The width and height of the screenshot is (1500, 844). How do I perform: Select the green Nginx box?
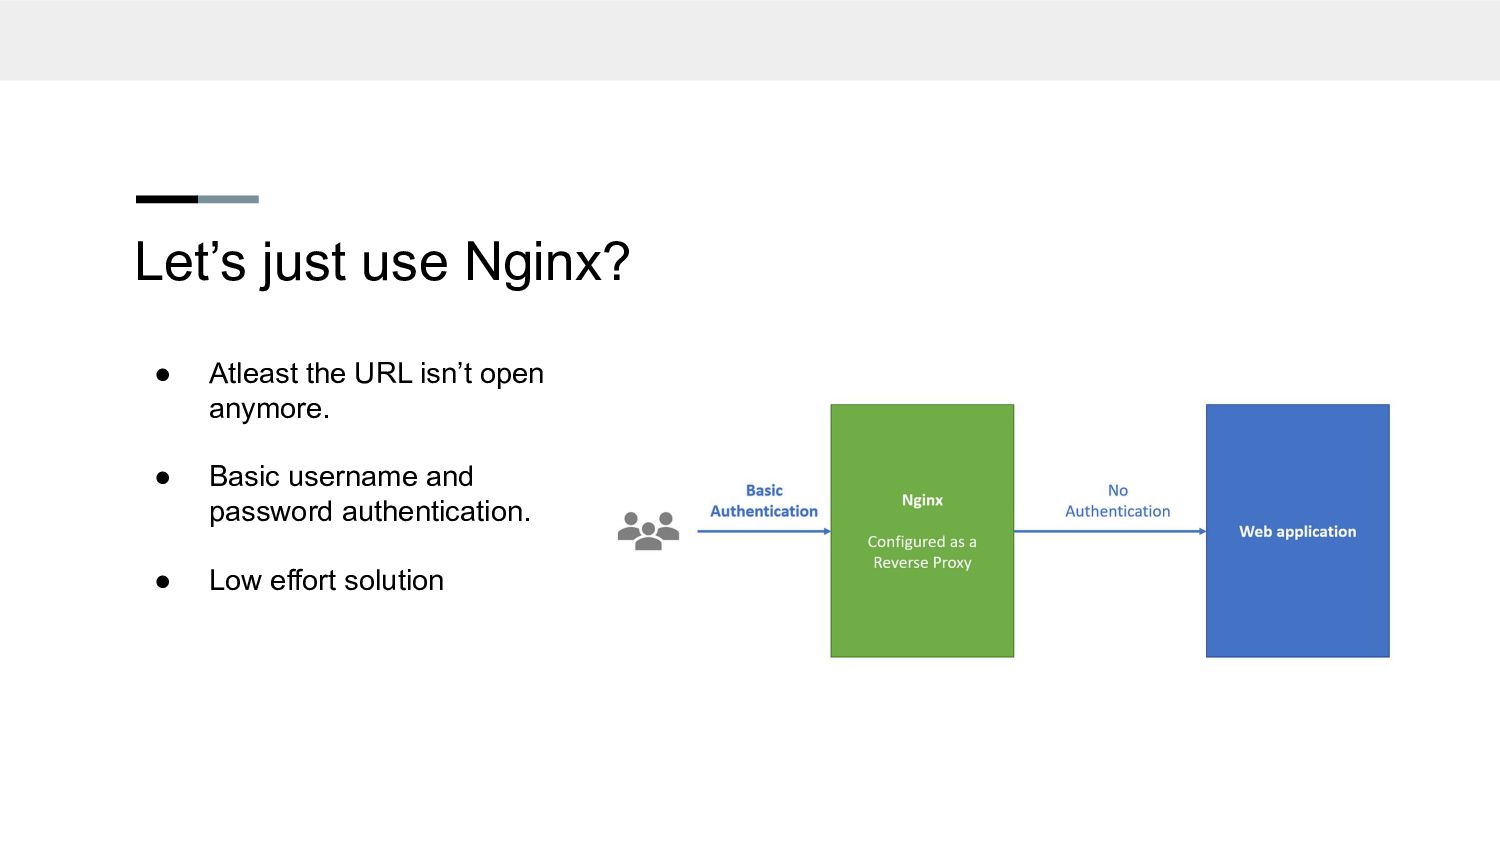(922, 531)
